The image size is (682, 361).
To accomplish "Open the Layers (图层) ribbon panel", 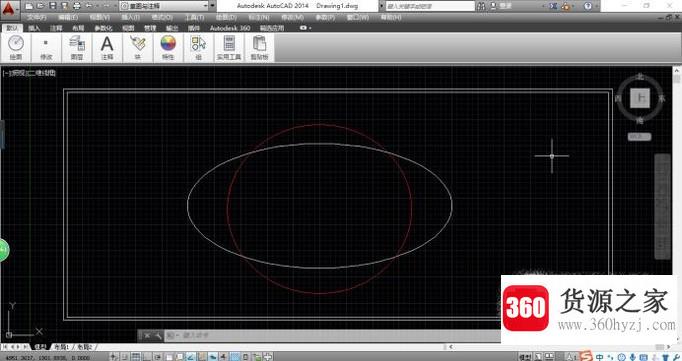I will pyautogui.click(x=77, y=48).
